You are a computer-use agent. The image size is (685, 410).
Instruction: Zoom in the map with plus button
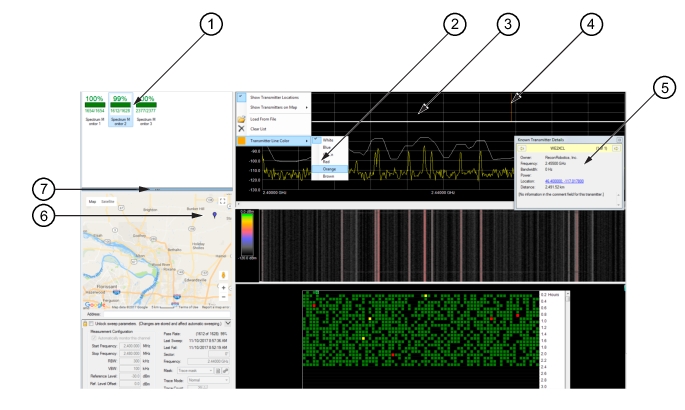pyautogui.click(x=222, y=286)
